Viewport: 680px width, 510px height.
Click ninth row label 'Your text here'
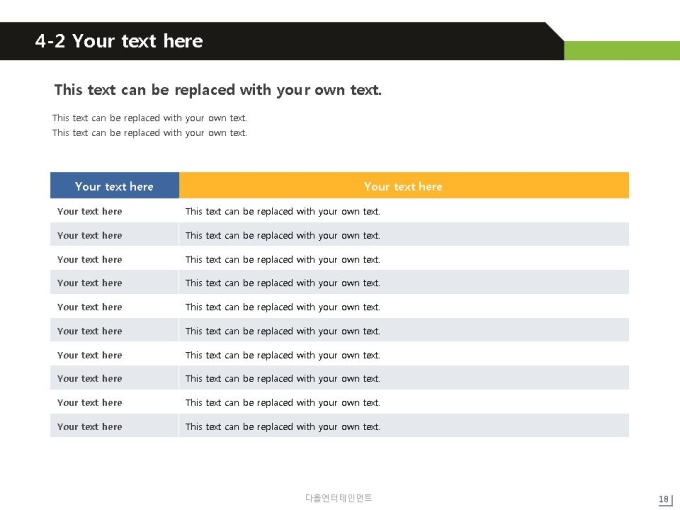click(90, 402)
